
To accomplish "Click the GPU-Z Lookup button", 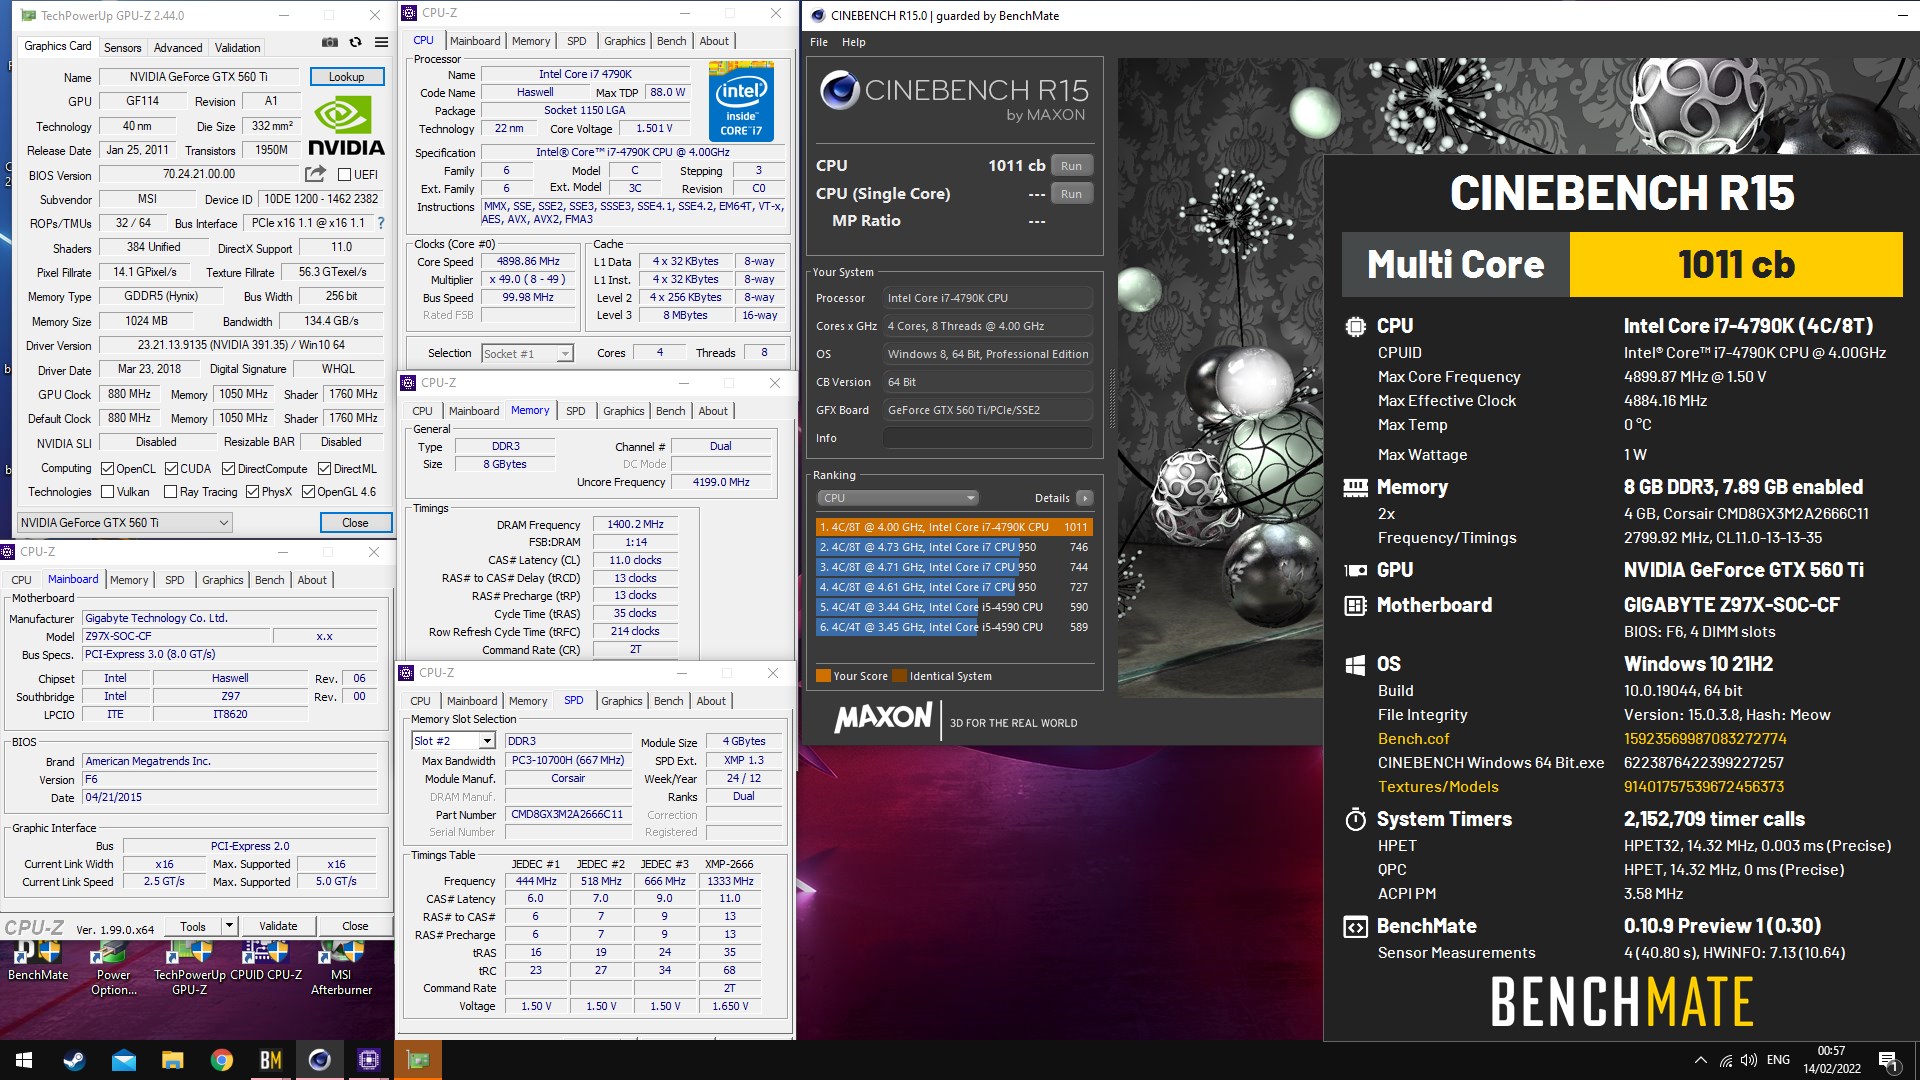I will [x=346, y=76].
